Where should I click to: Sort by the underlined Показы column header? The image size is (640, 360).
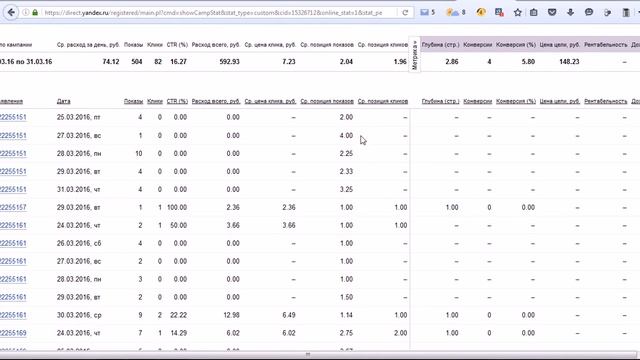pos(133,101)
